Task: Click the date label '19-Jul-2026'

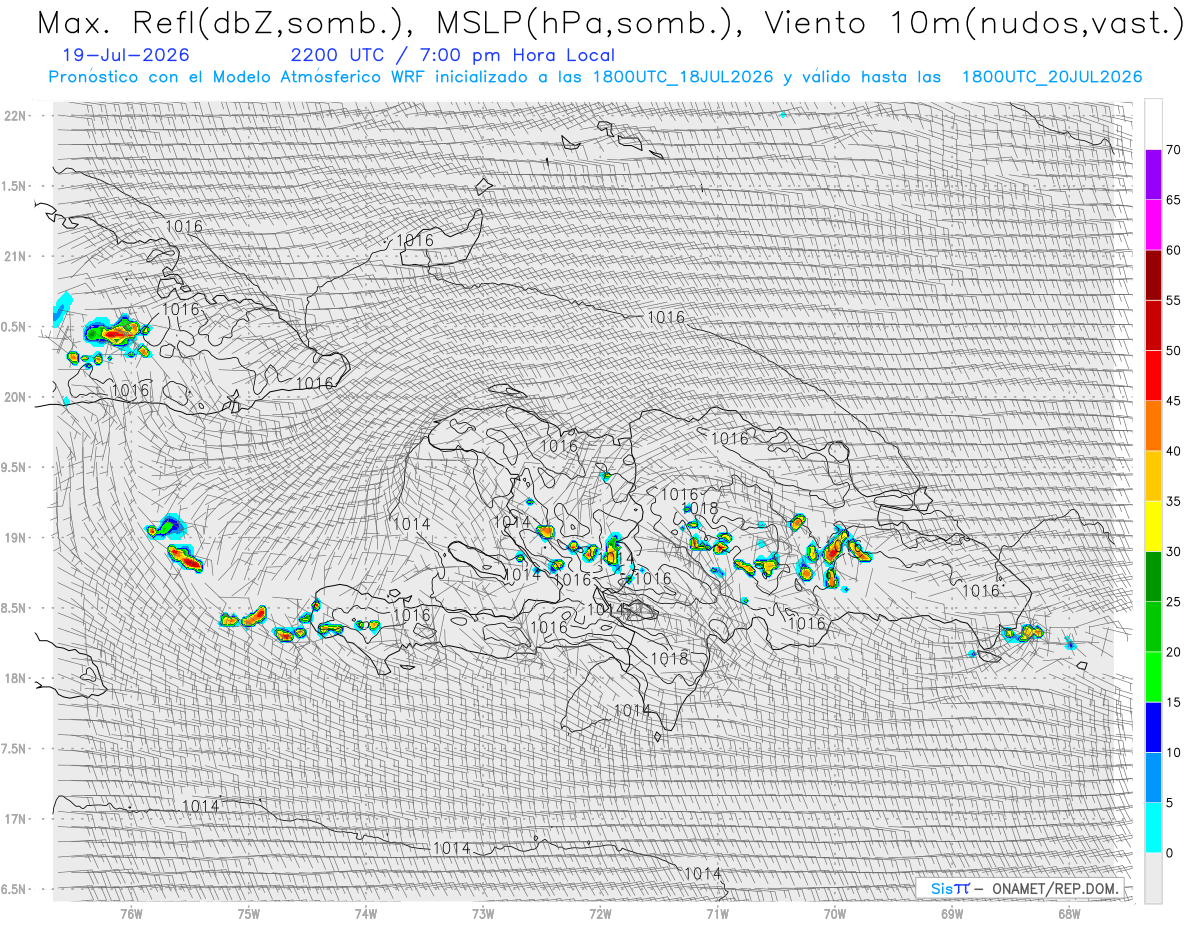Action: [124, 55]
